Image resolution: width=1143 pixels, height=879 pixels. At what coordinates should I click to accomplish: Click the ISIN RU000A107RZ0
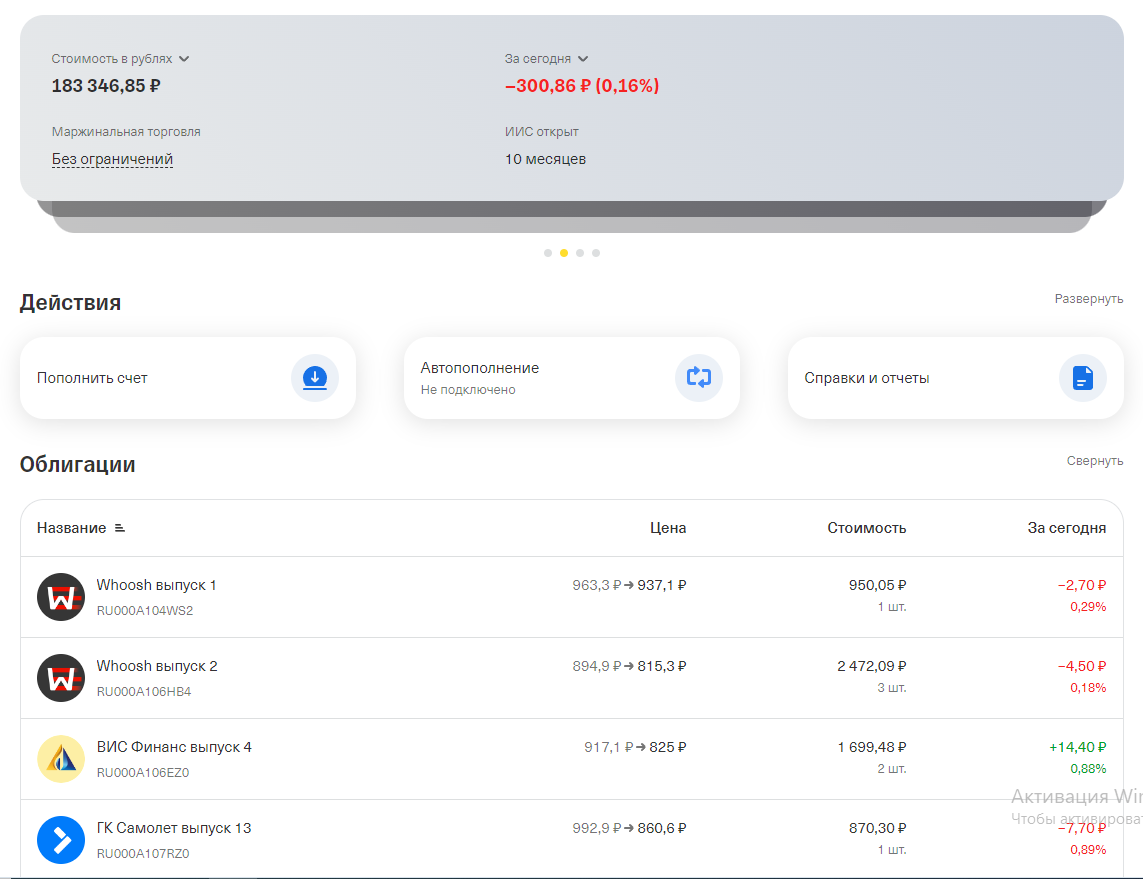[143, 853]
